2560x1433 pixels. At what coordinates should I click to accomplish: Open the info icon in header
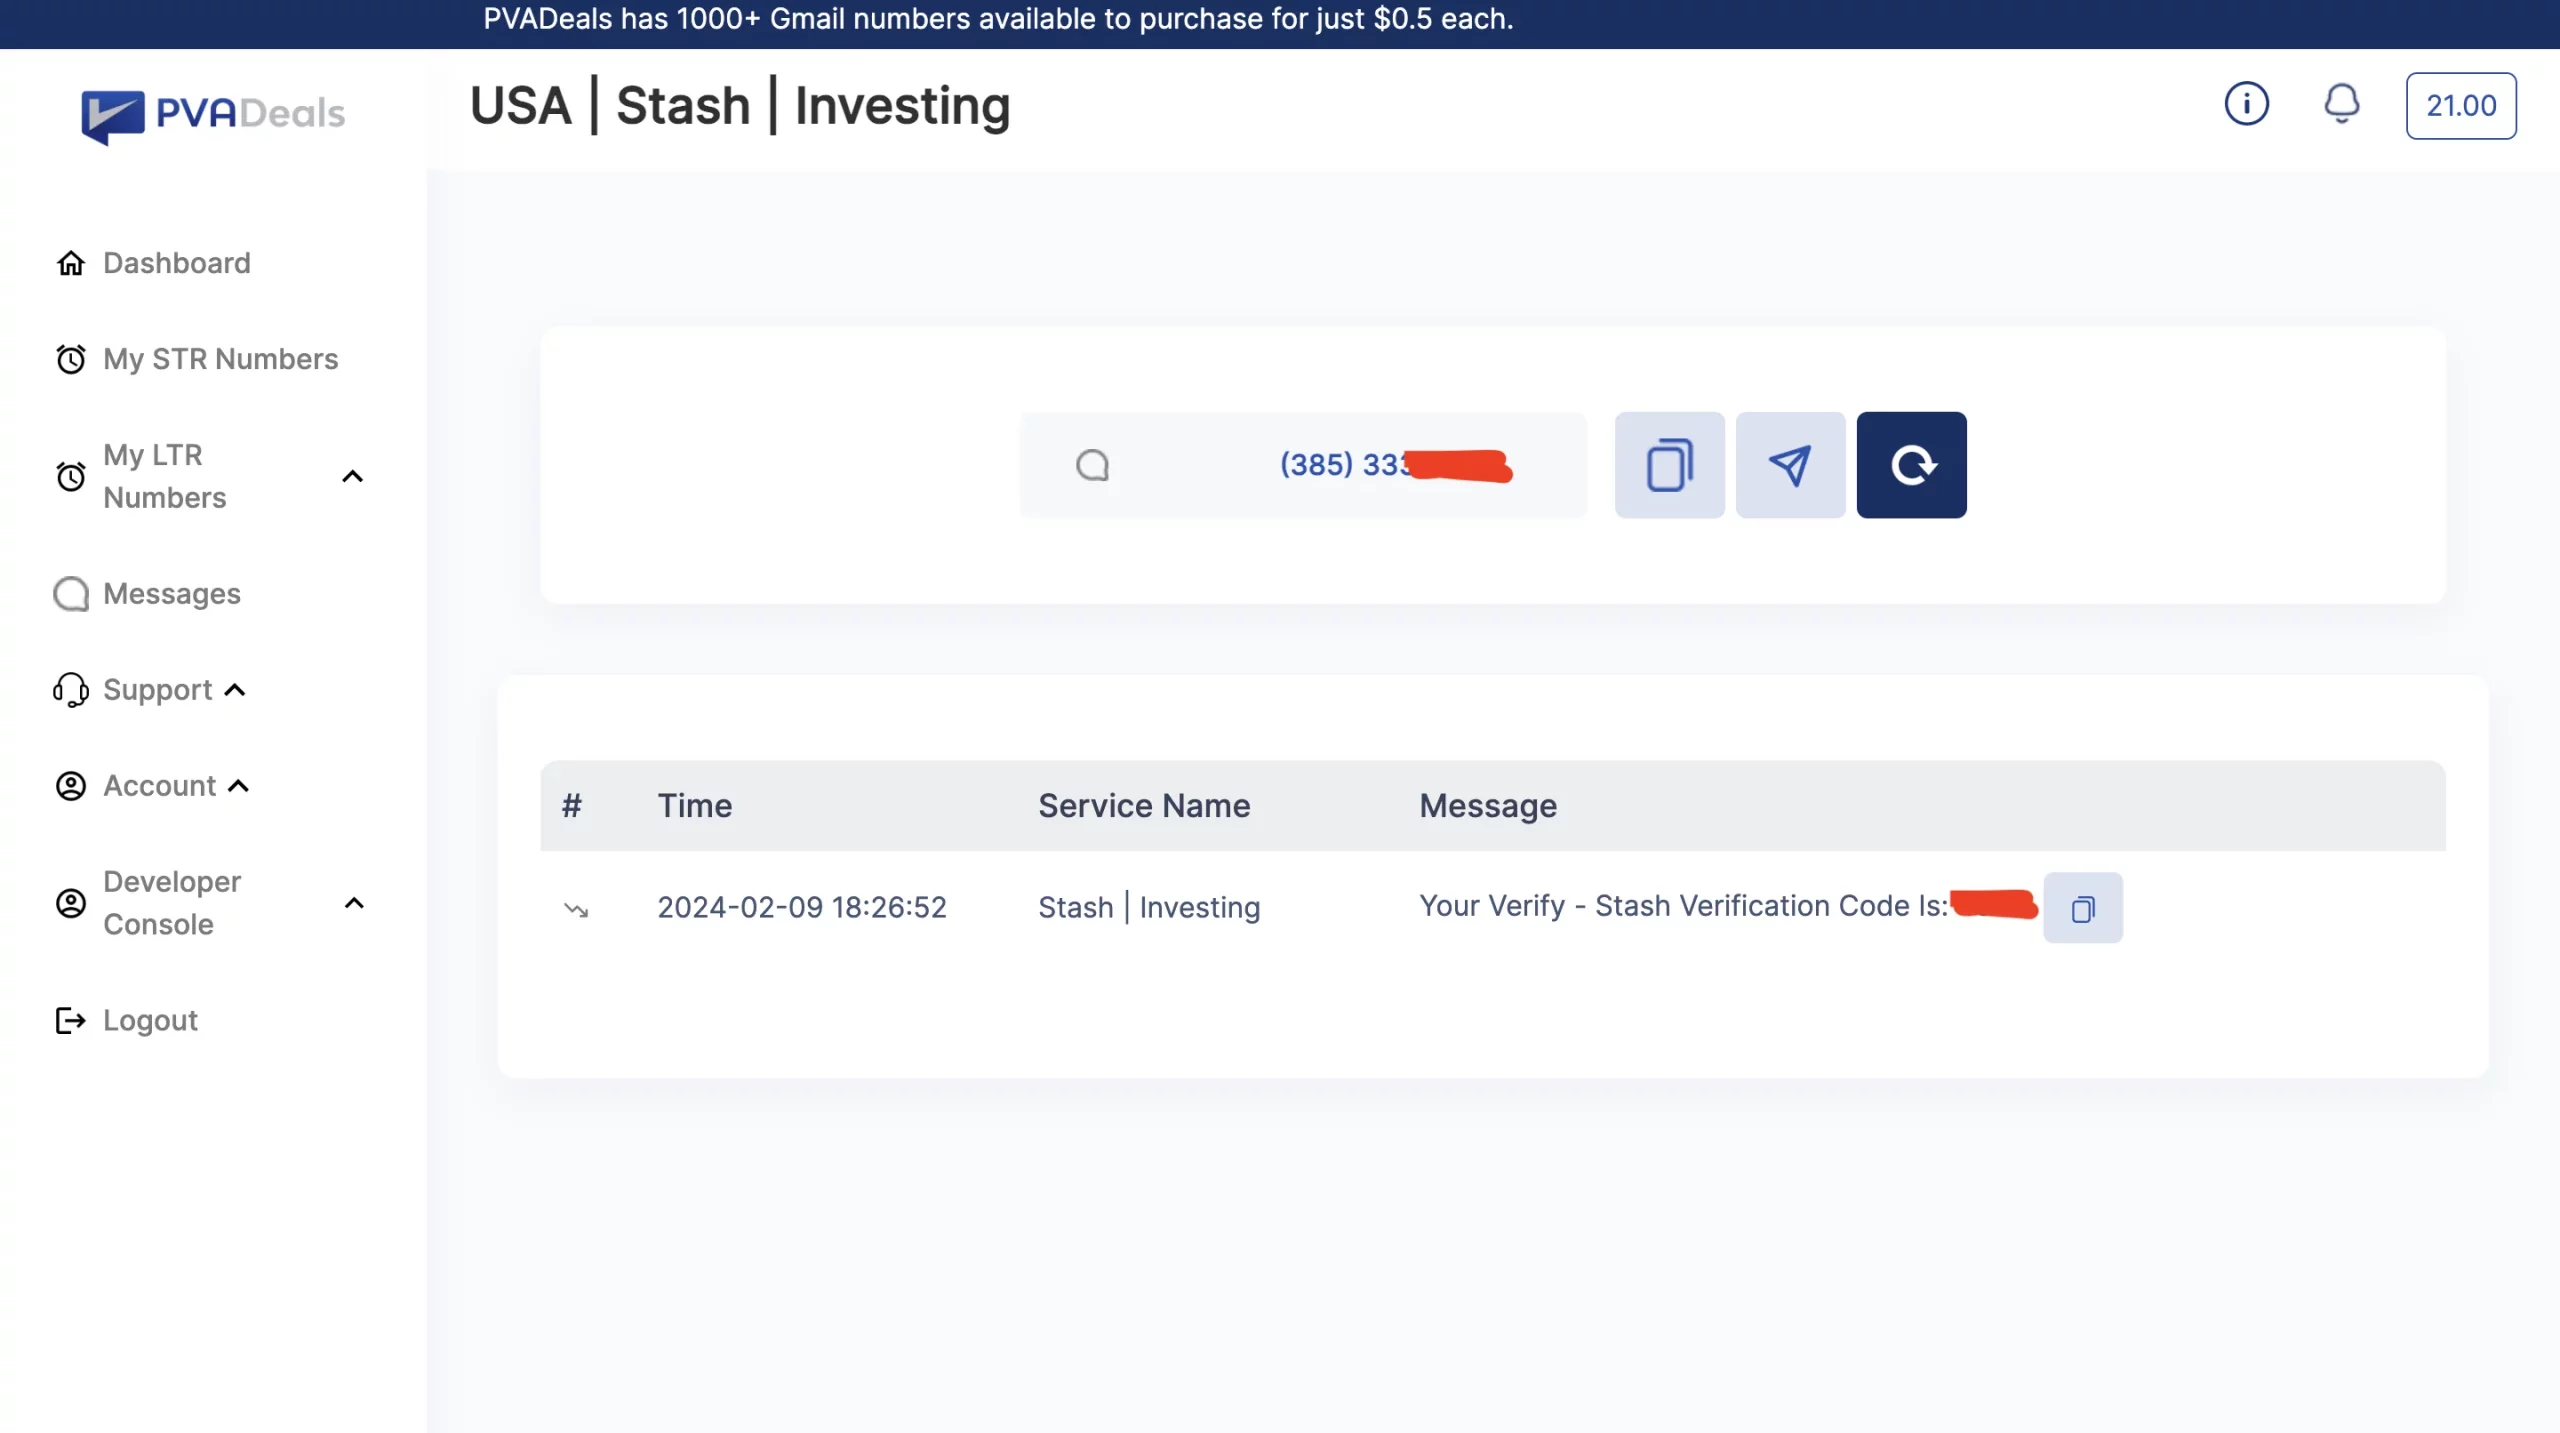pyautogui.click(x=2246, y=104)
